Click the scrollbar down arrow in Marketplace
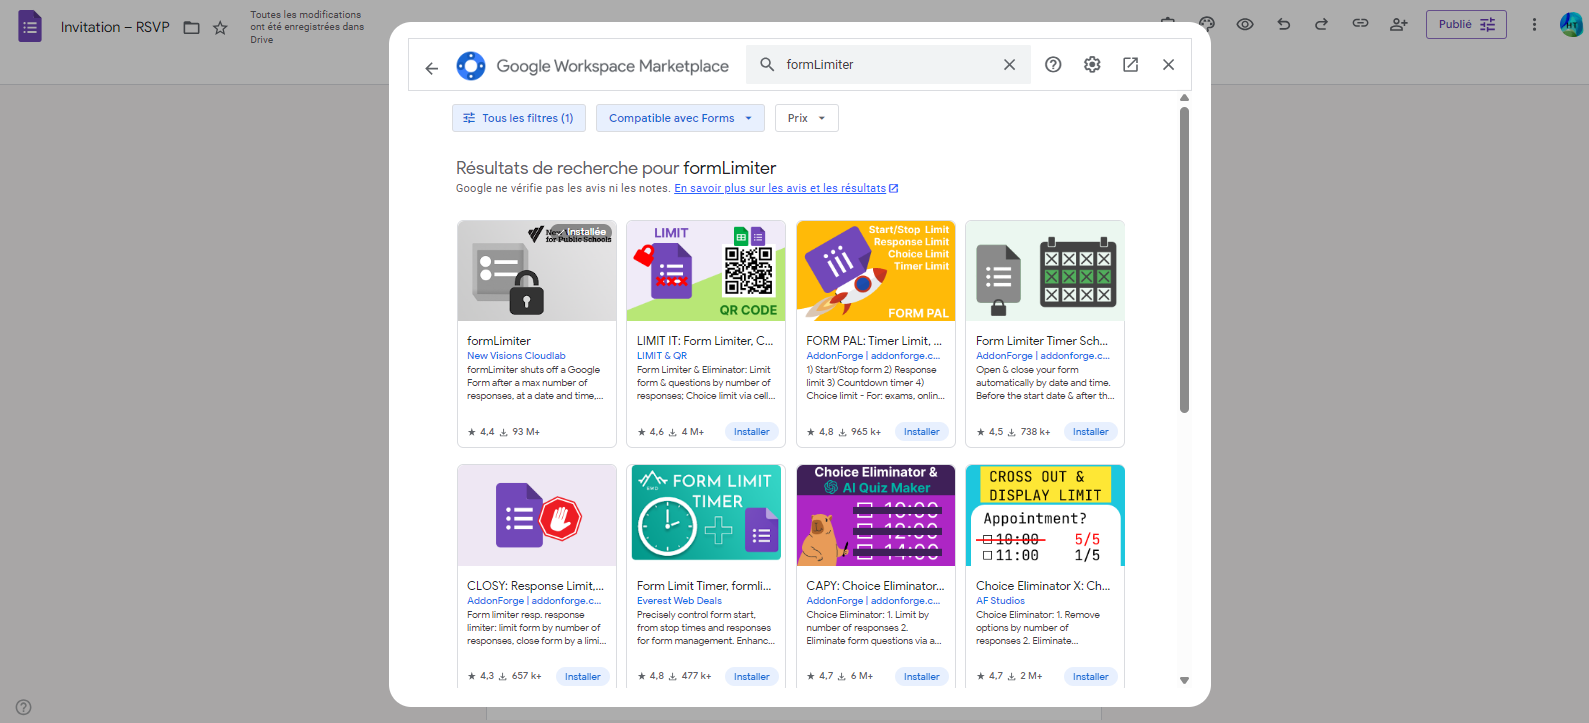This screenshot has height=723, width=1589. (1184, 680)
